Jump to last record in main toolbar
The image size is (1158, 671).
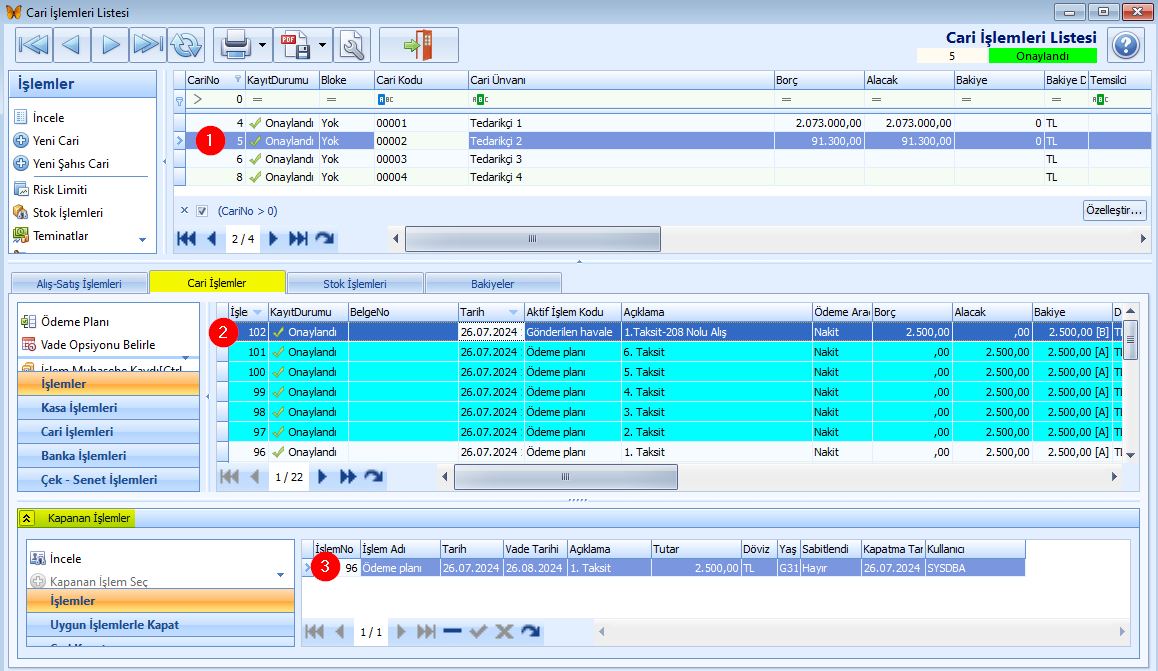click(148, 45)
